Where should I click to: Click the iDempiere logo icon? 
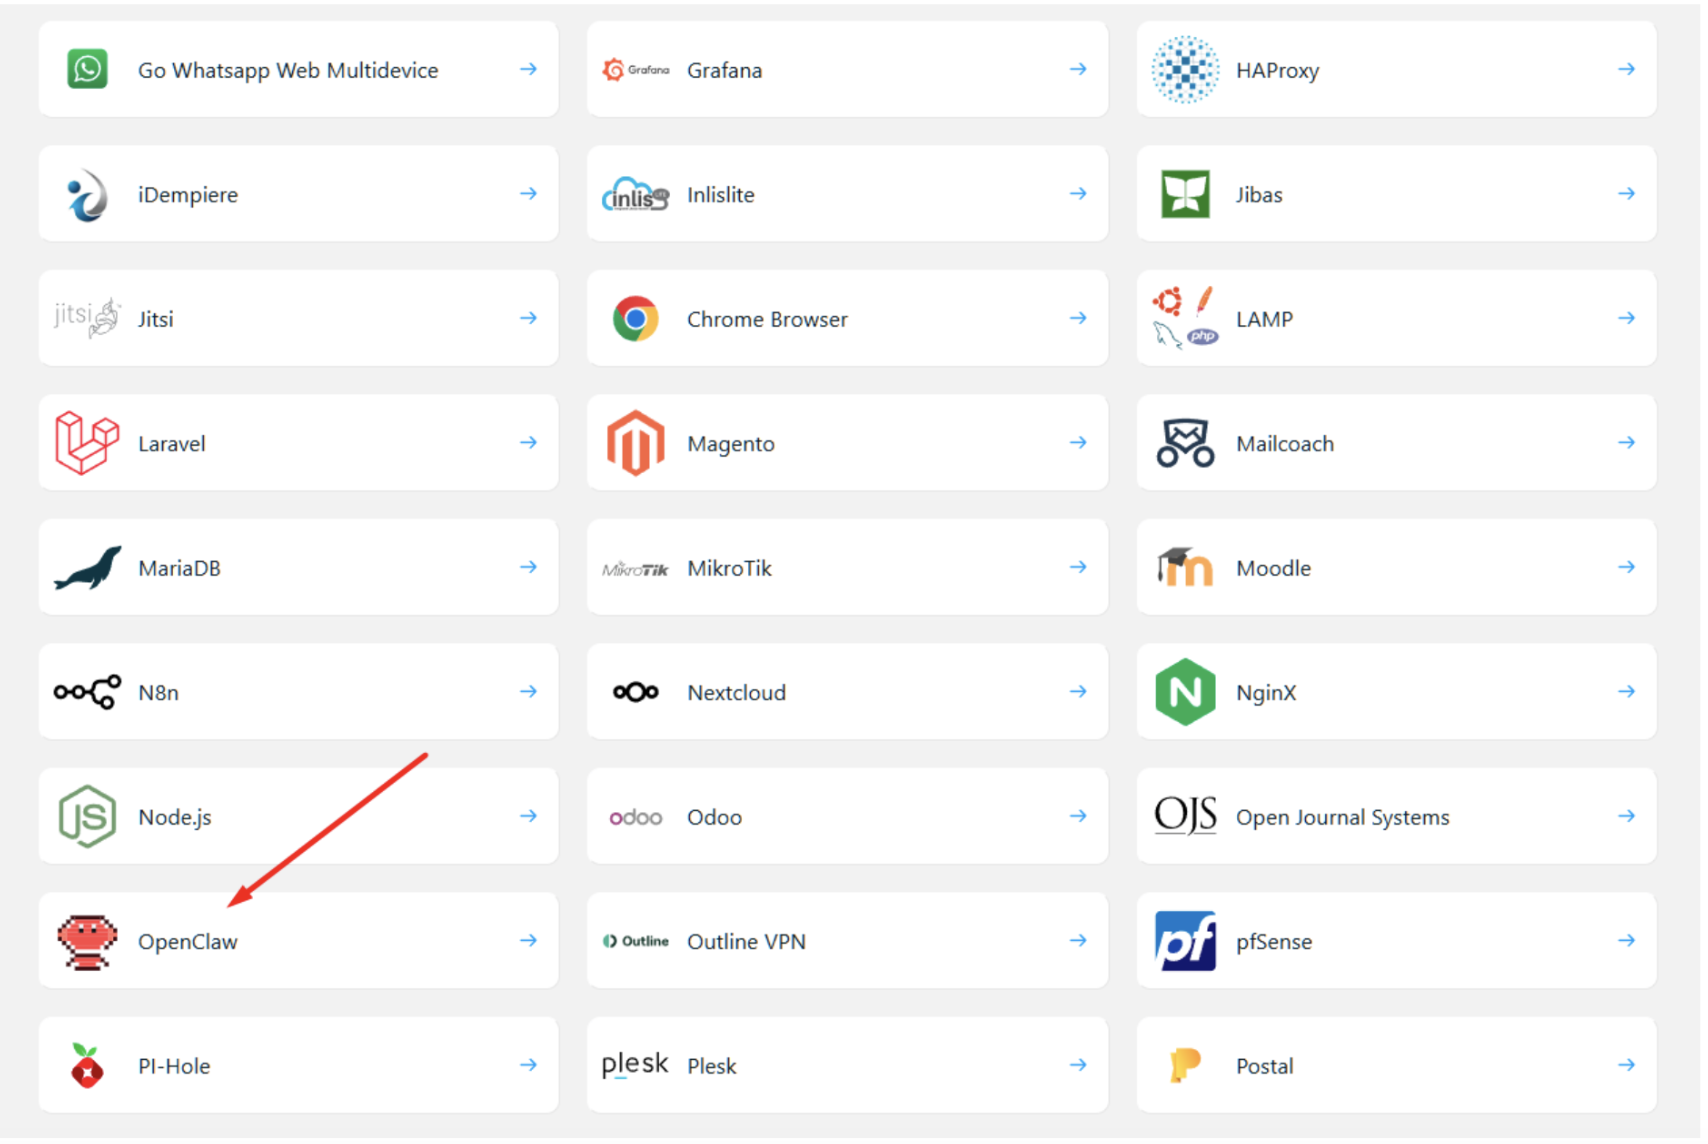pyautogui.click(x=87, y=194)
